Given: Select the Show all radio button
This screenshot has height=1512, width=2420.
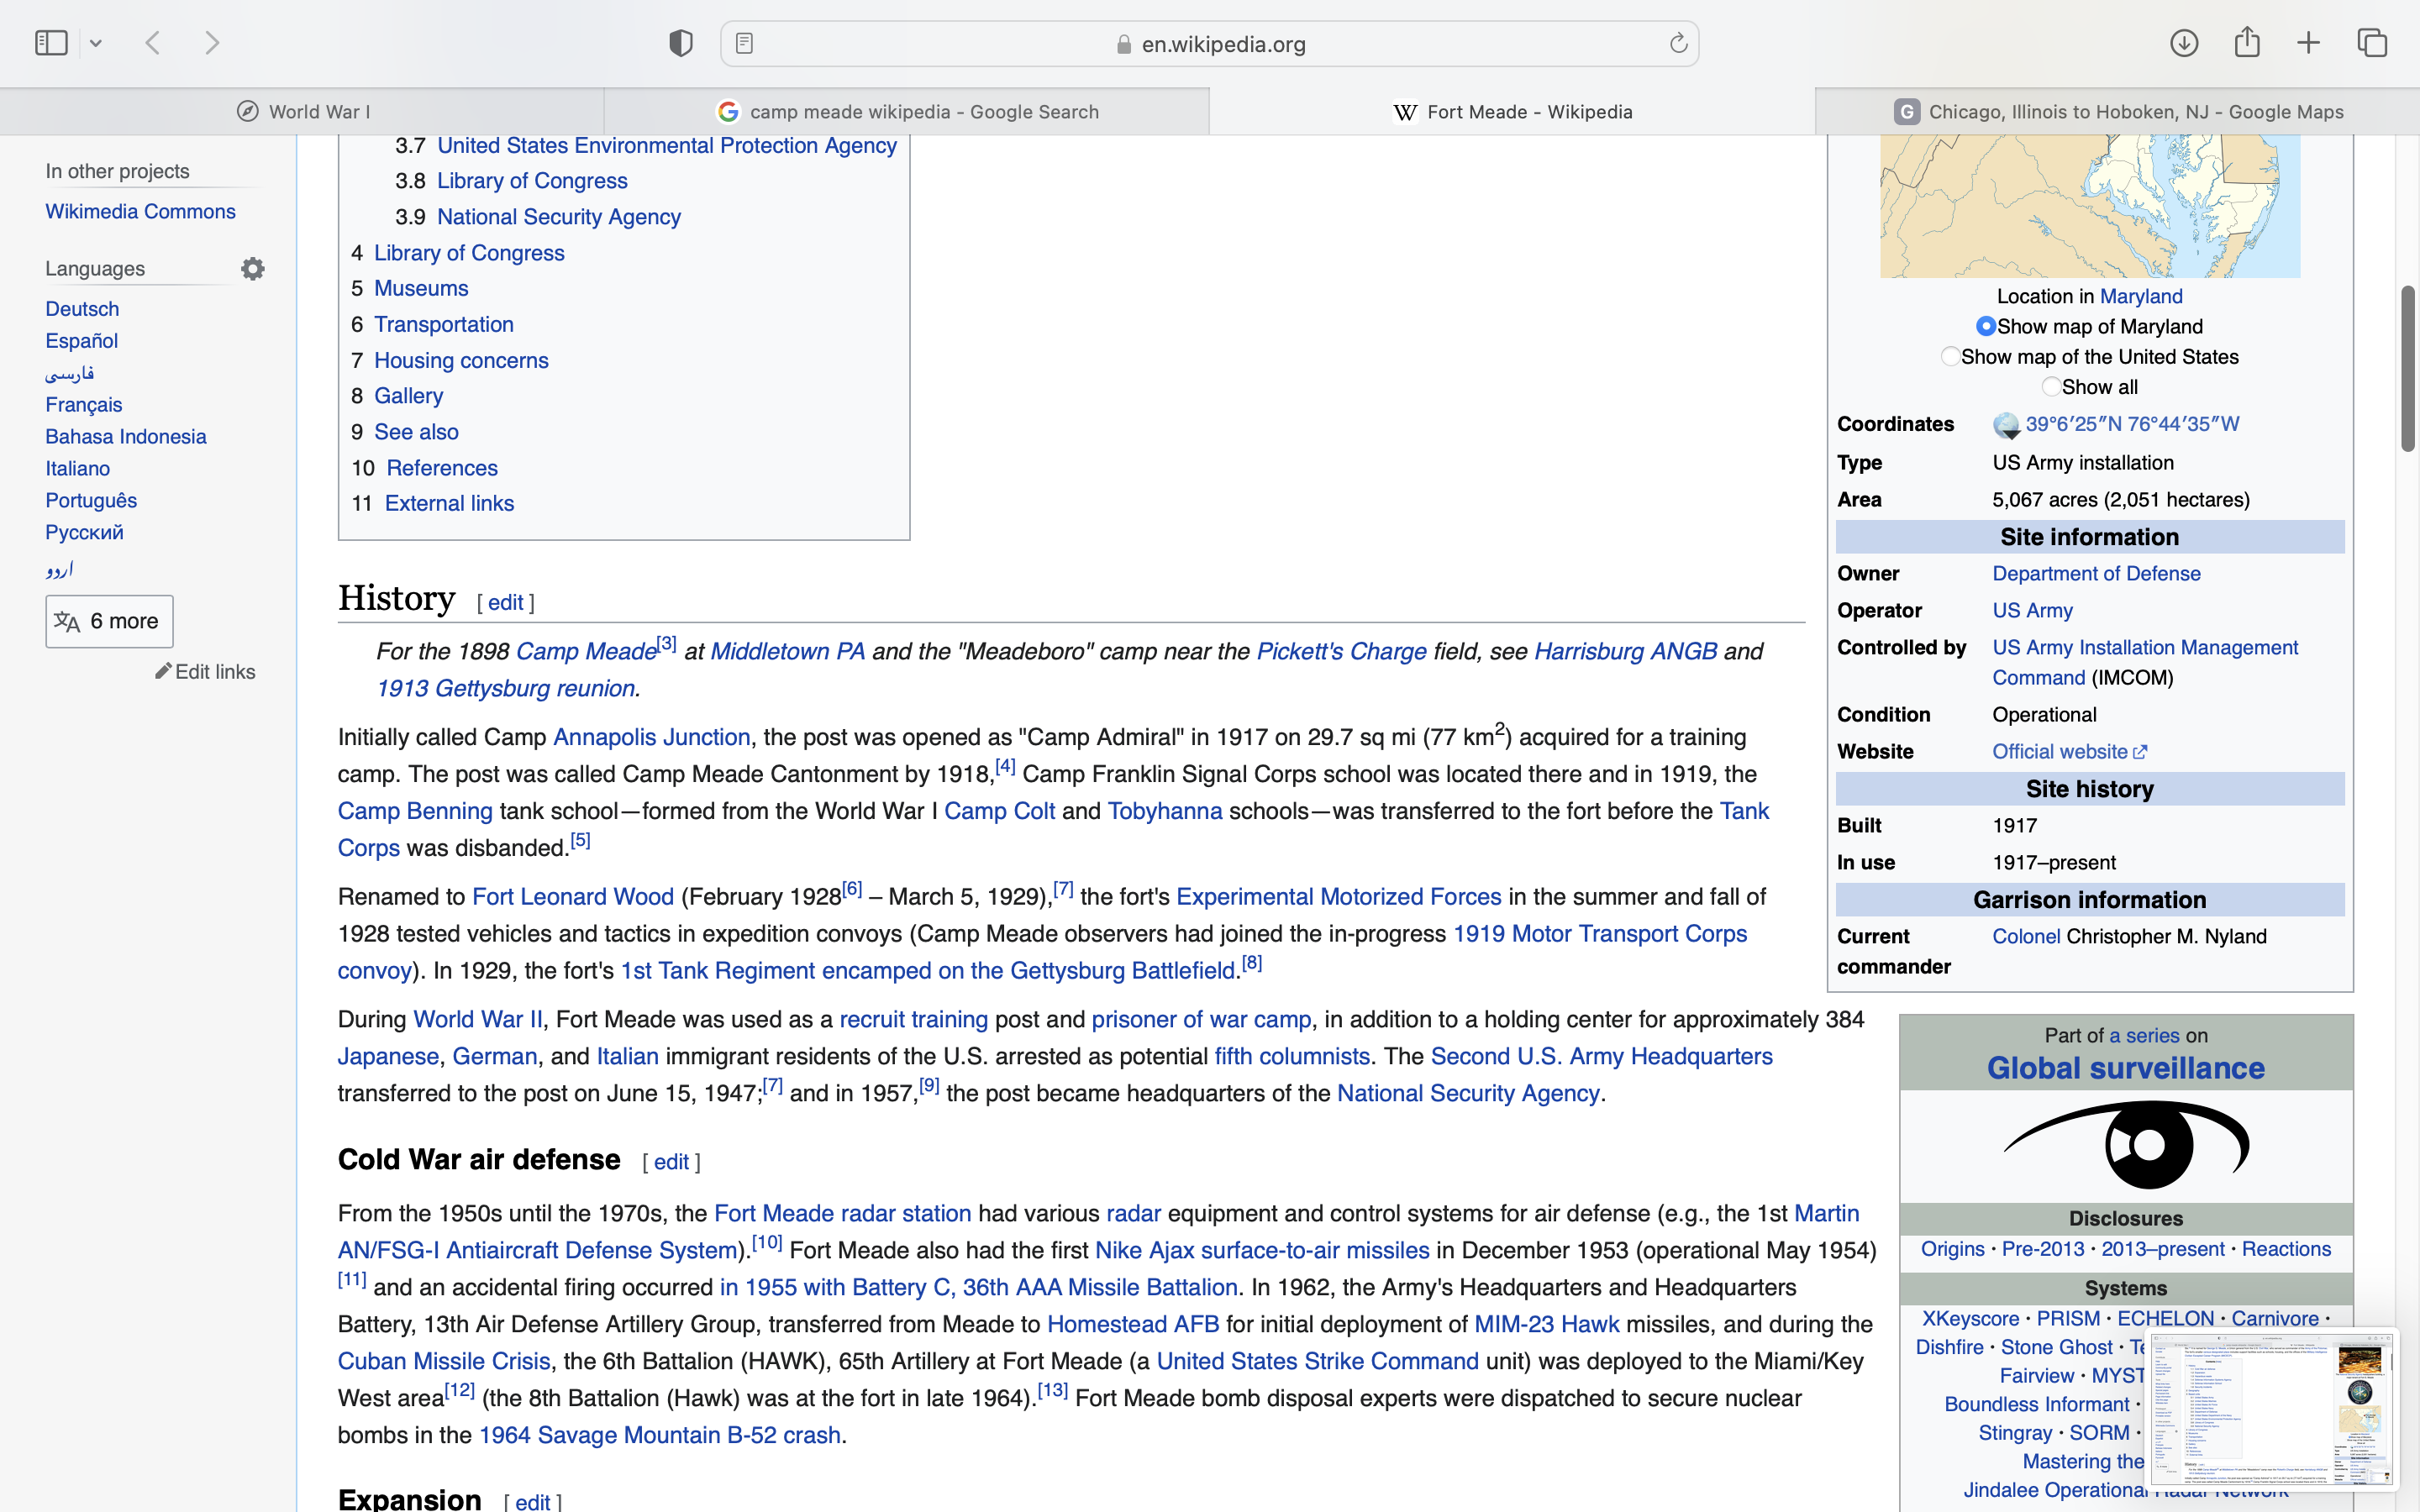Looking at the screenshot, I should tap(2051, 387).
